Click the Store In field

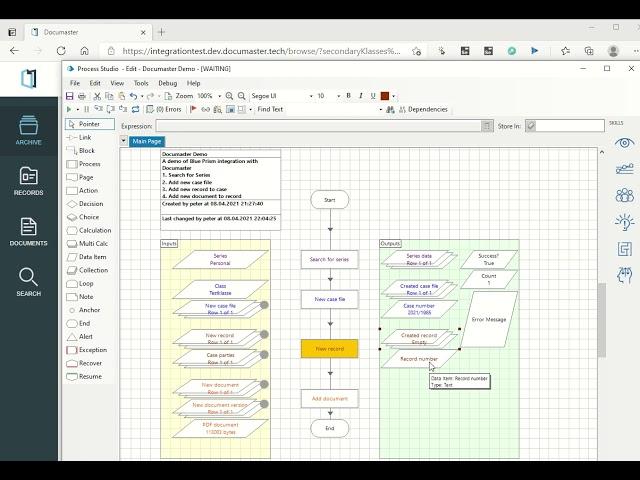pos(569,126)
